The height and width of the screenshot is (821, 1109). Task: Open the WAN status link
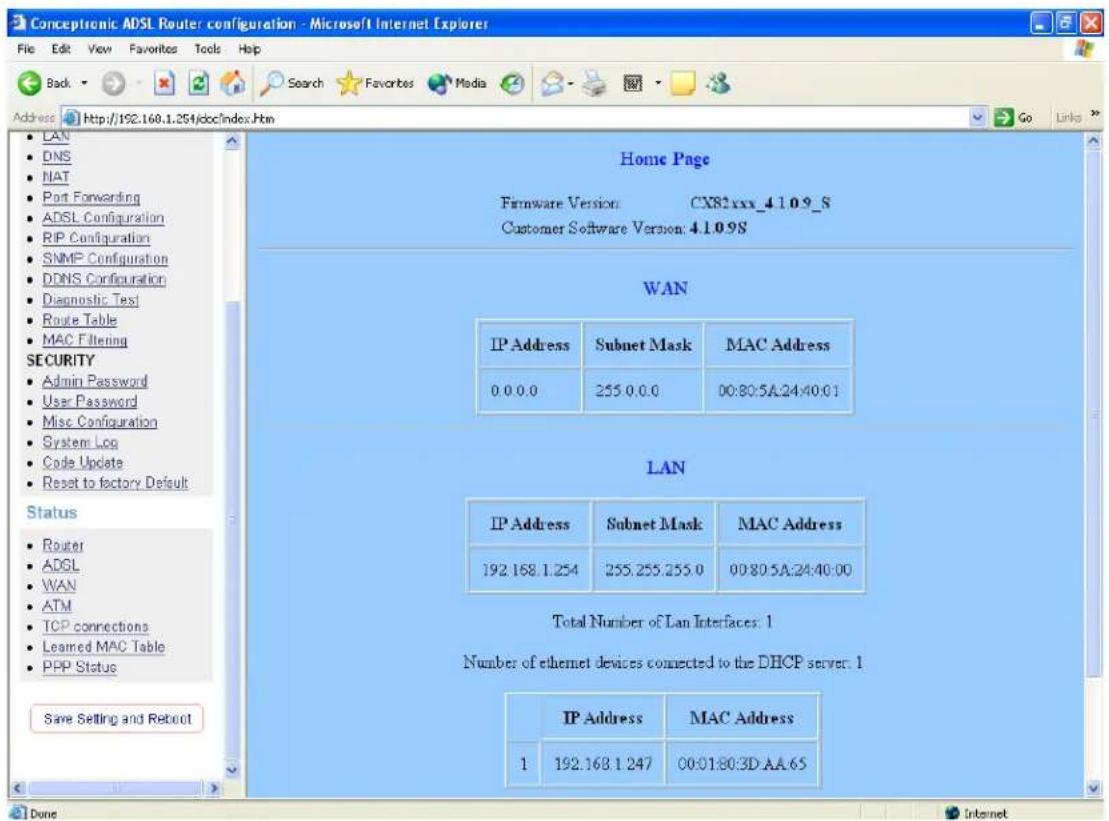[59, 586]
